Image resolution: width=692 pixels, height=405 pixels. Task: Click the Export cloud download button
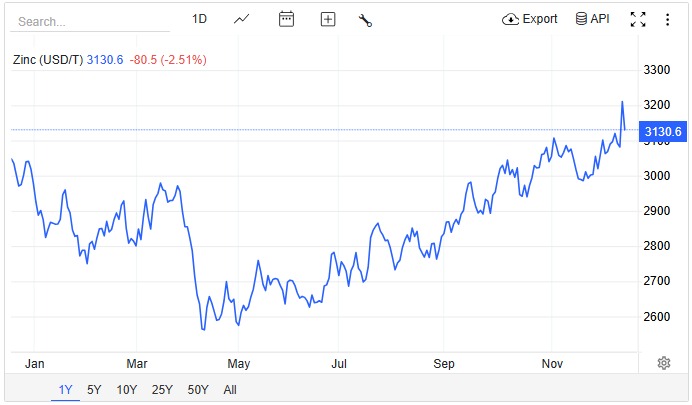tap(530, 19)
